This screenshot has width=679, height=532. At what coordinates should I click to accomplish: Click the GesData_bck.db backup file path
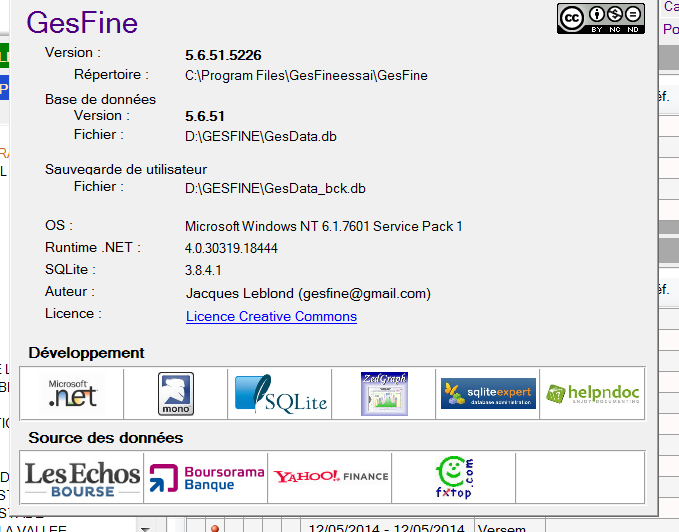pos(275,188)
